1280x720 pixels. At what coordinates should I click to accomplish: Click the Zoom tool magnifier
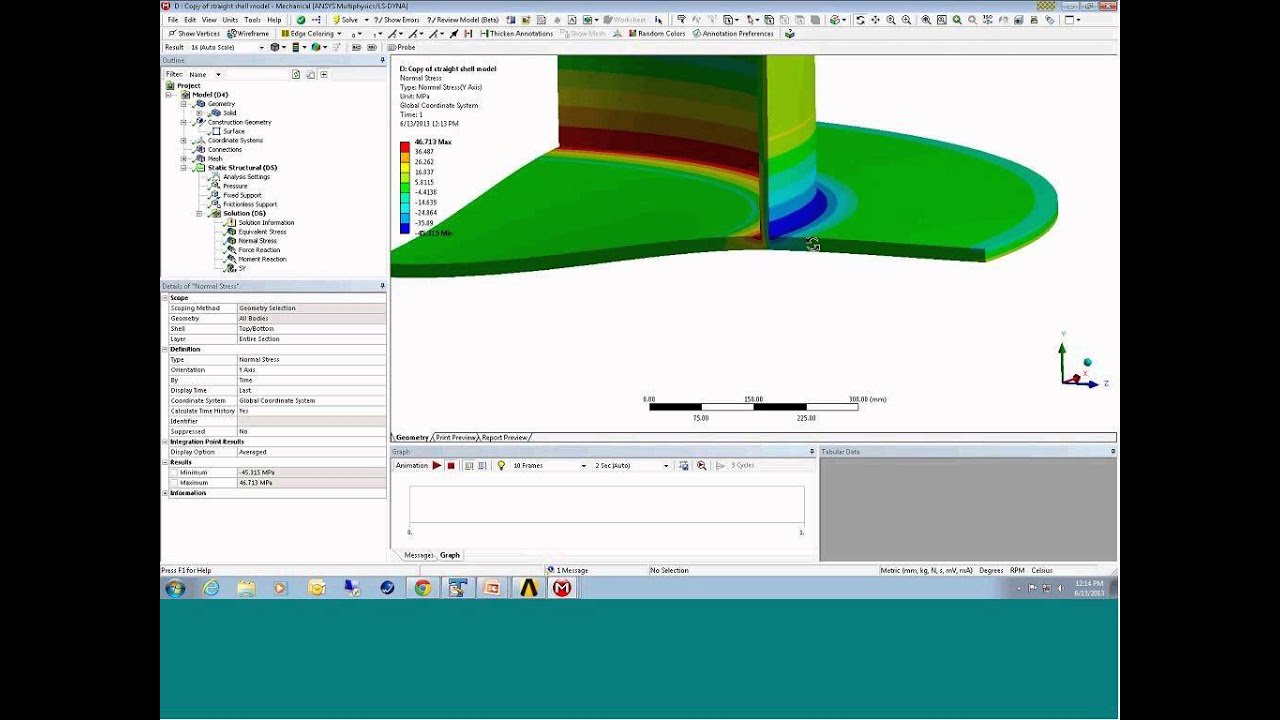[x=891, y=20]
